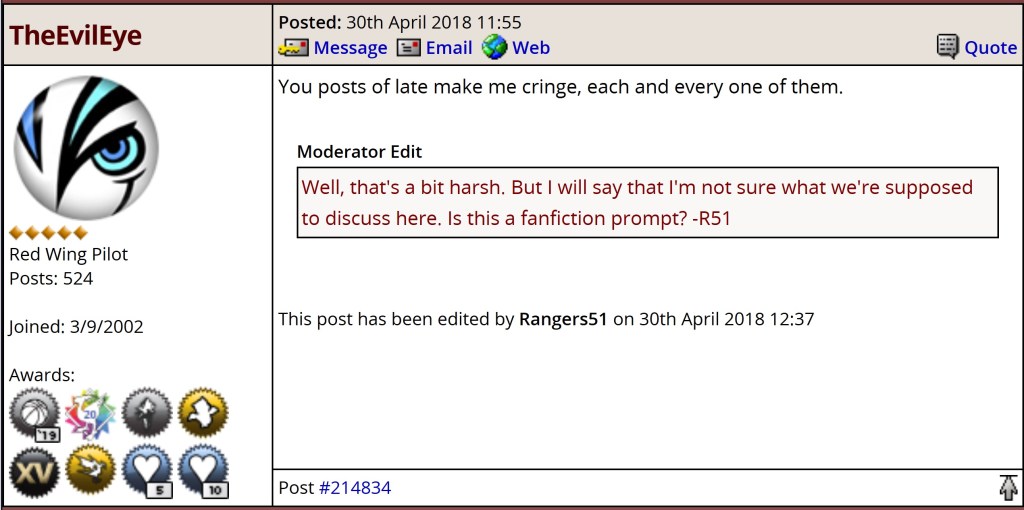
Task: Click the yellow Message icon
Action: click(x=293, y=48)
